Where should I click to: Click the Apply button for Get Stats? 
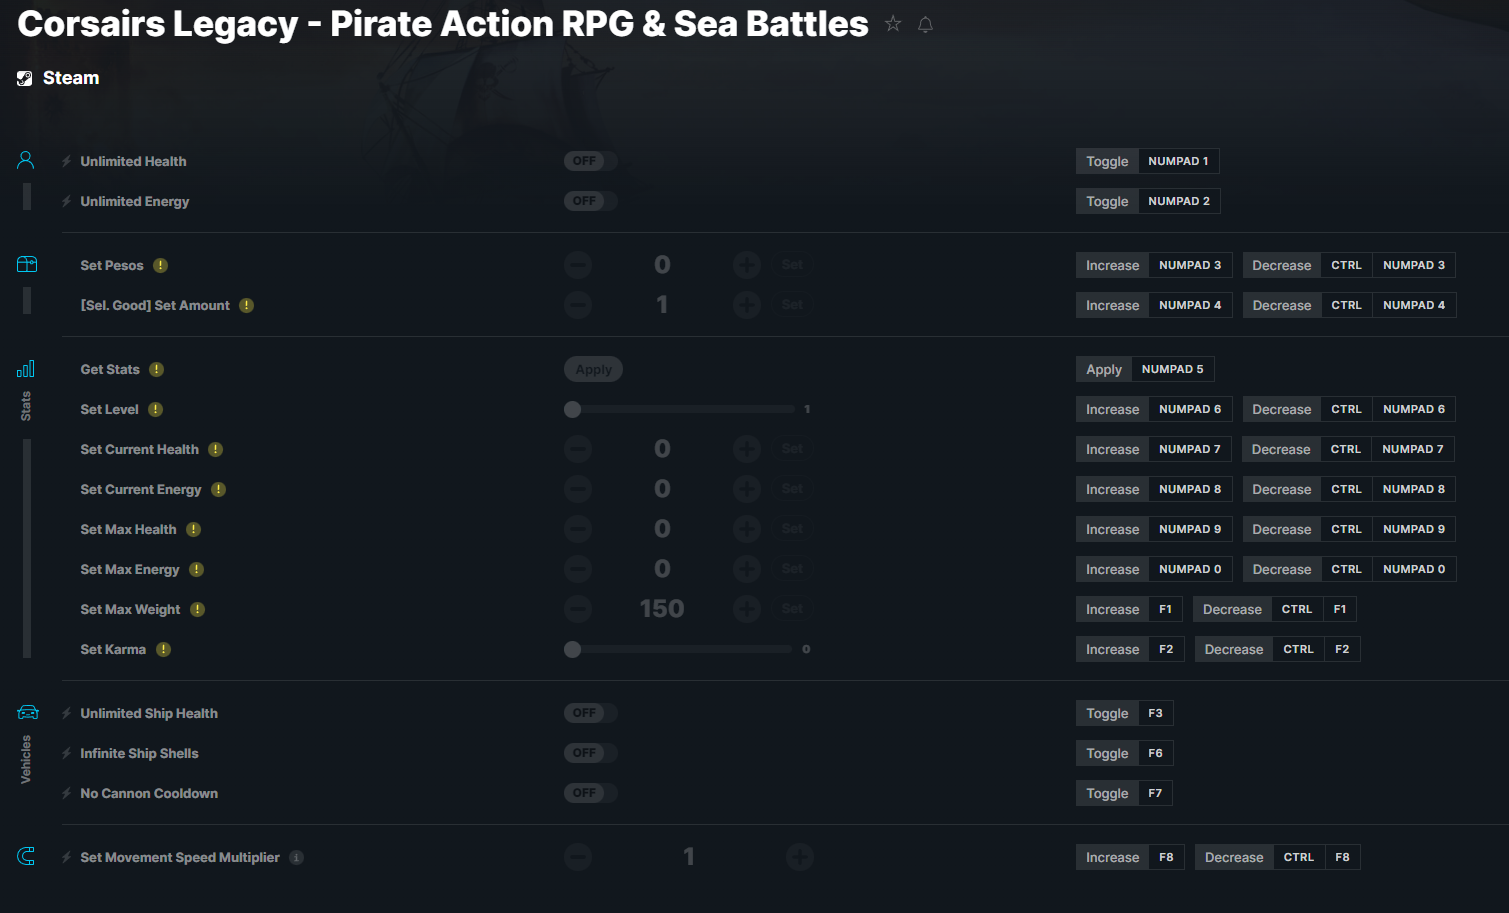click(x=593, y=369)
